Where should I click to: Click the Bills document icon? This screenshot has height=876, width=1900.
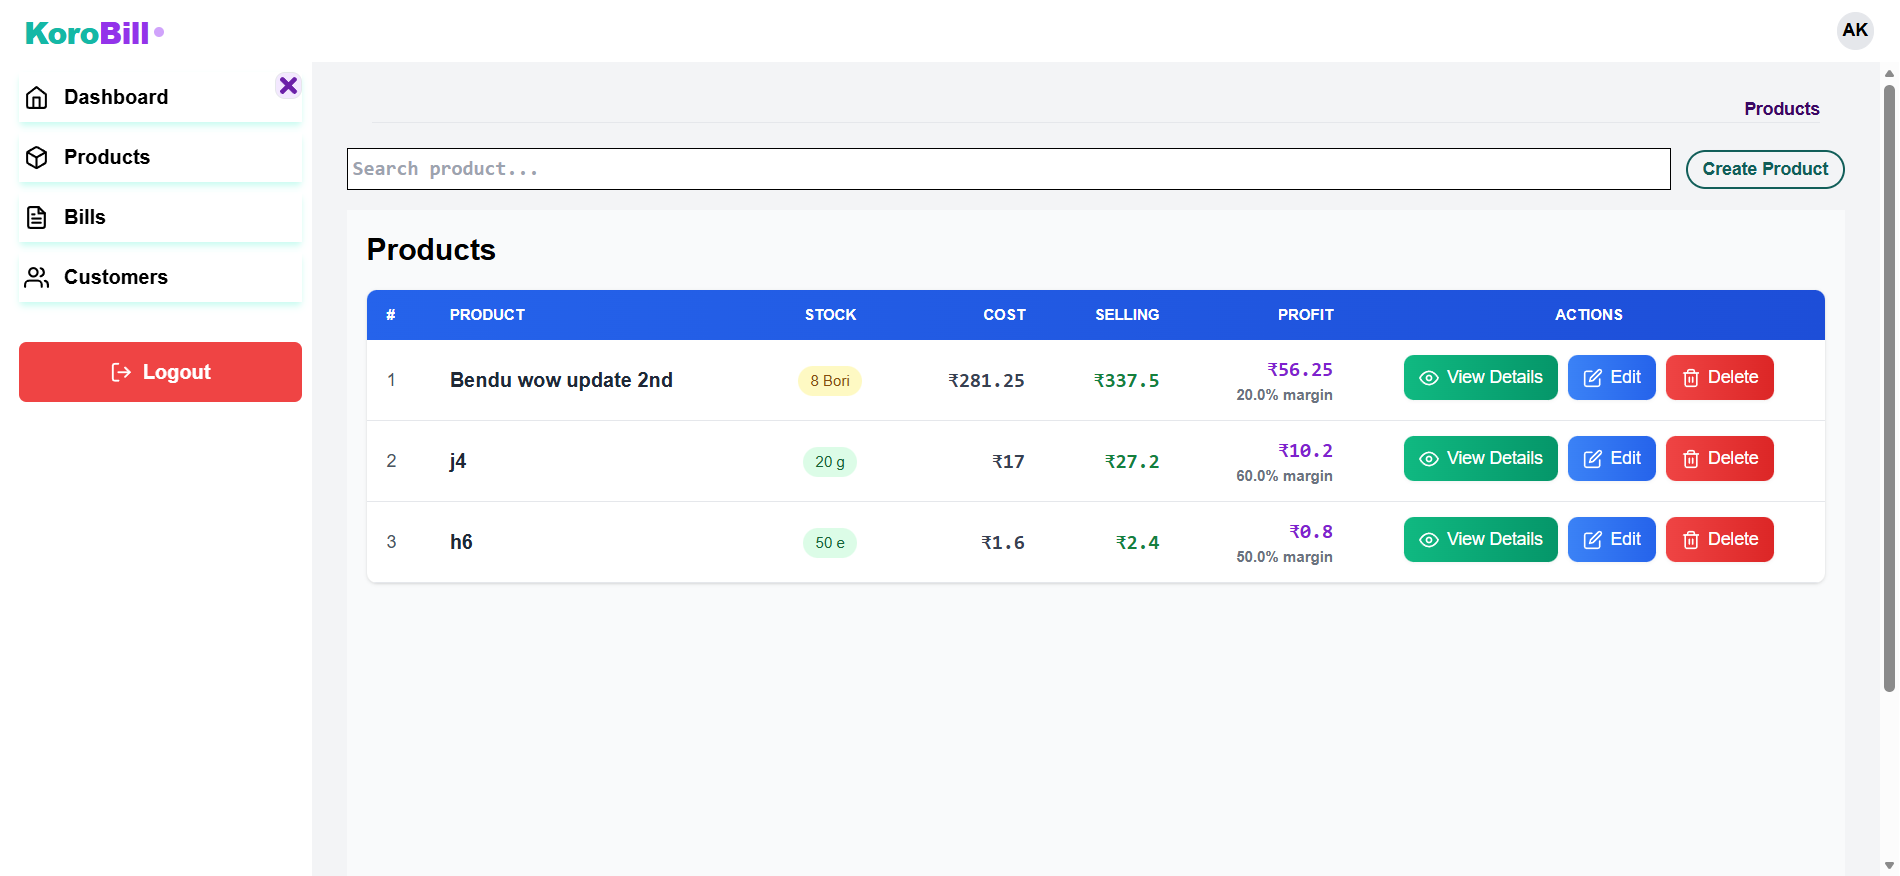point(37,218)
